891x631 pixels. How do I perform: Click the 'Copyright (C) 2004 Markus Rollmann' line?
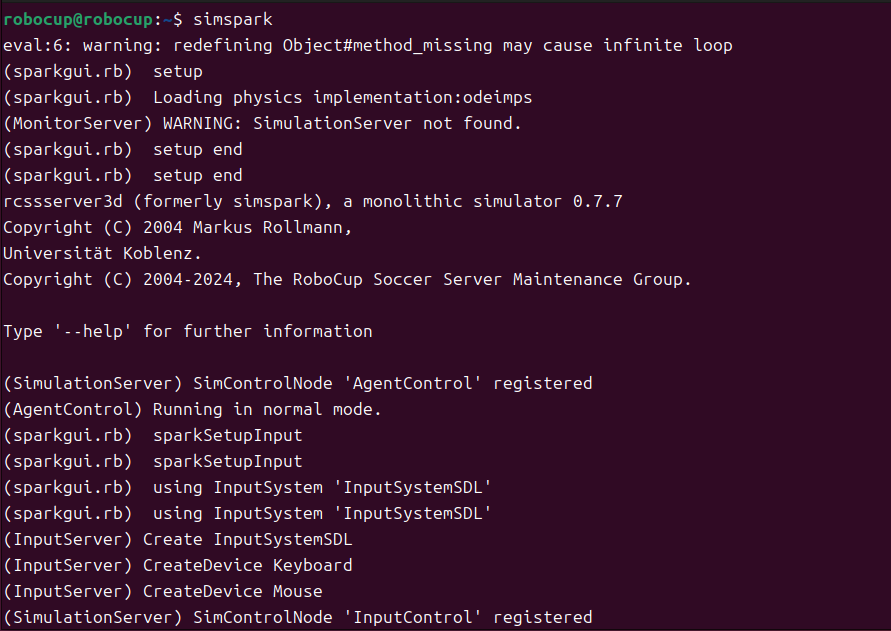(177, 227)
